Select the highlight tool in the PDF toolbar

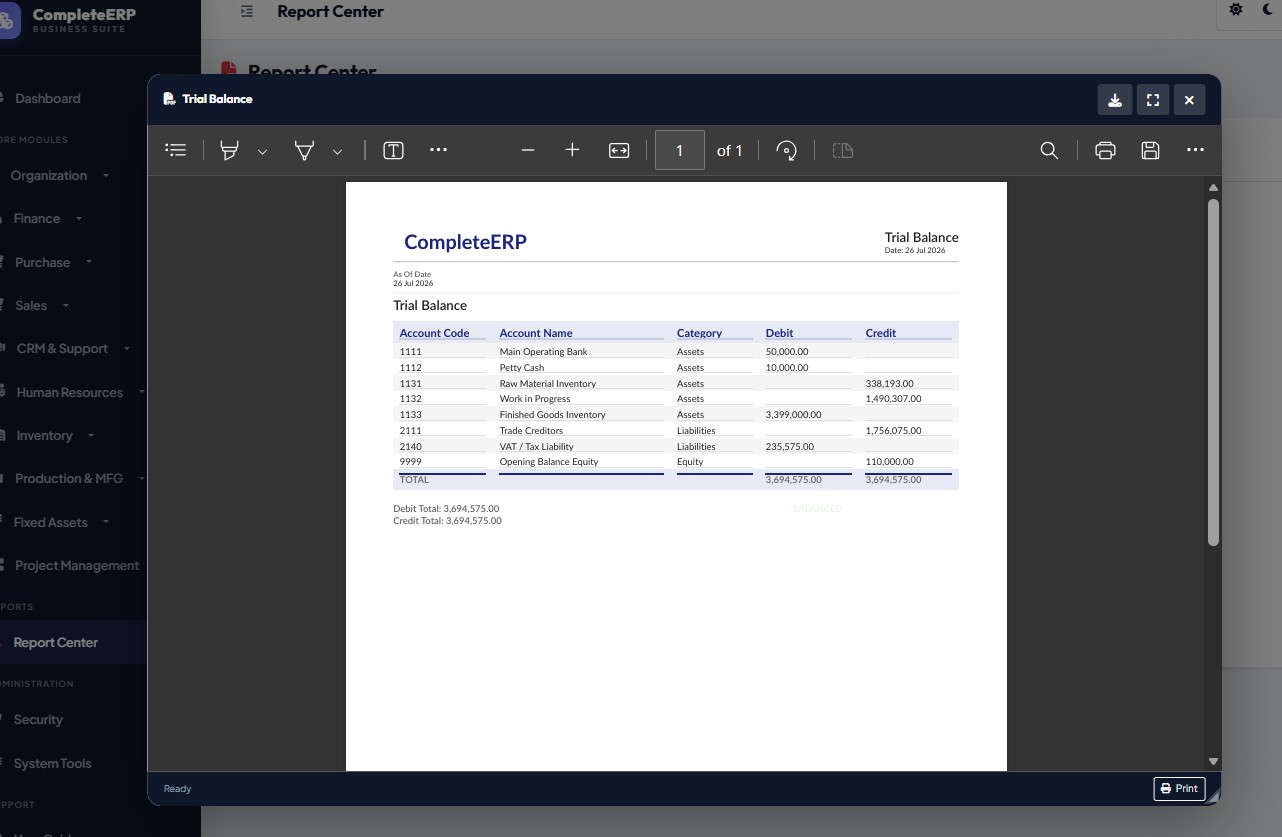(230, 150)
